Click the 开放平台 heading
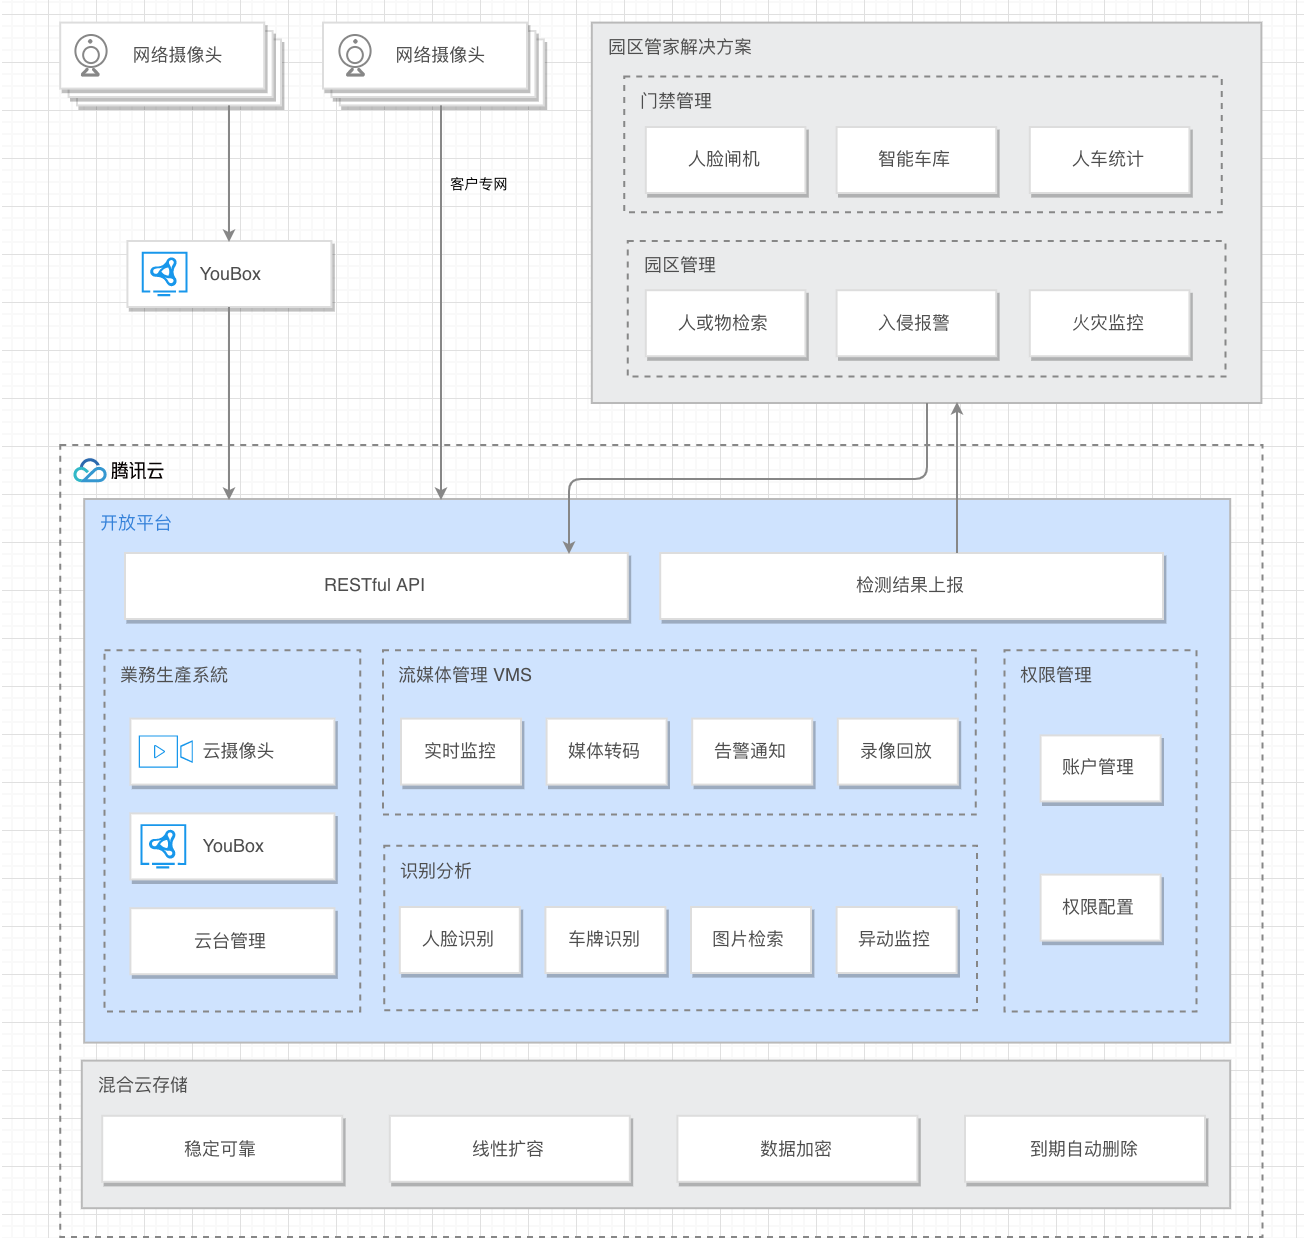This screenshot has width=1304, height=1238. [136, 523]
